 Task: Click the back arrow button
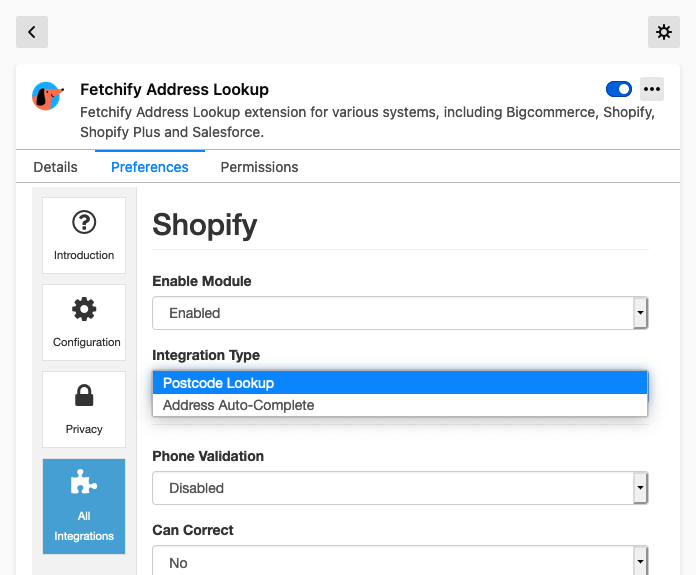click(32, 32)
